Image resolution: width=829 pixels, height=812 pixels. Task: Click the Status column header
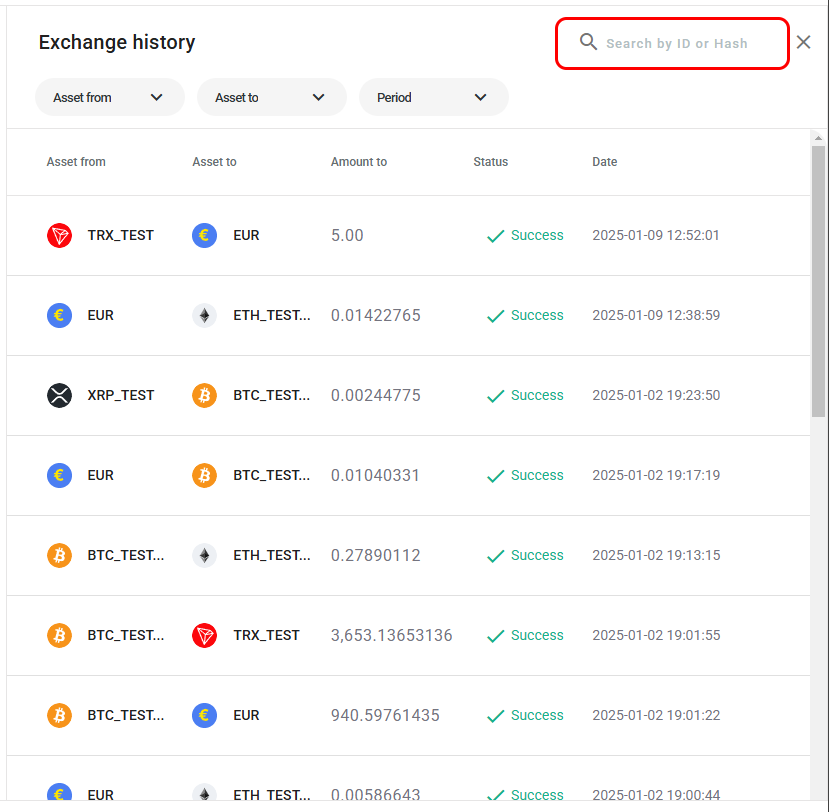490,162
